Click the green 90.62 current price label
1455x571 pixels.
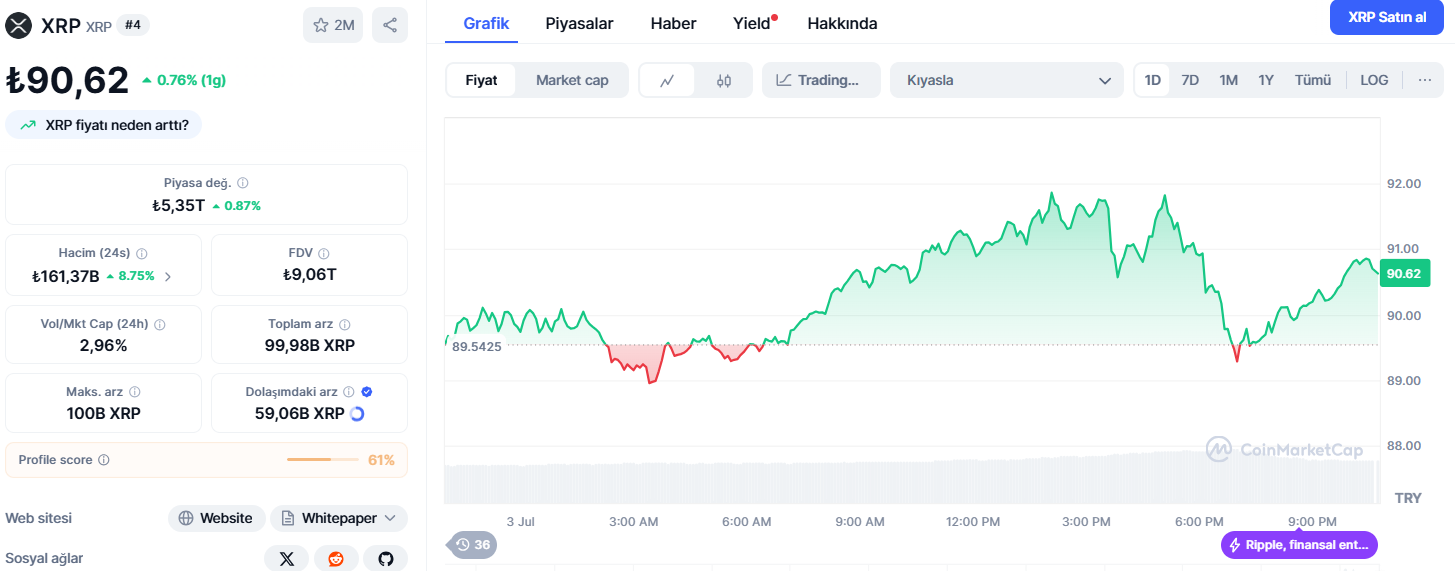[1404, 274]
